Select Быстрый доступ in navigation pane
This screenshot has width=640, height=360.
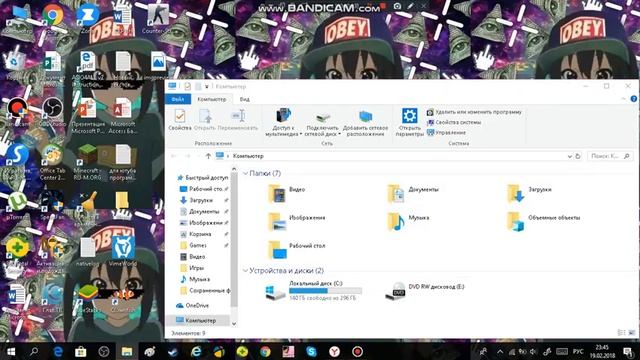coord(202,178)
